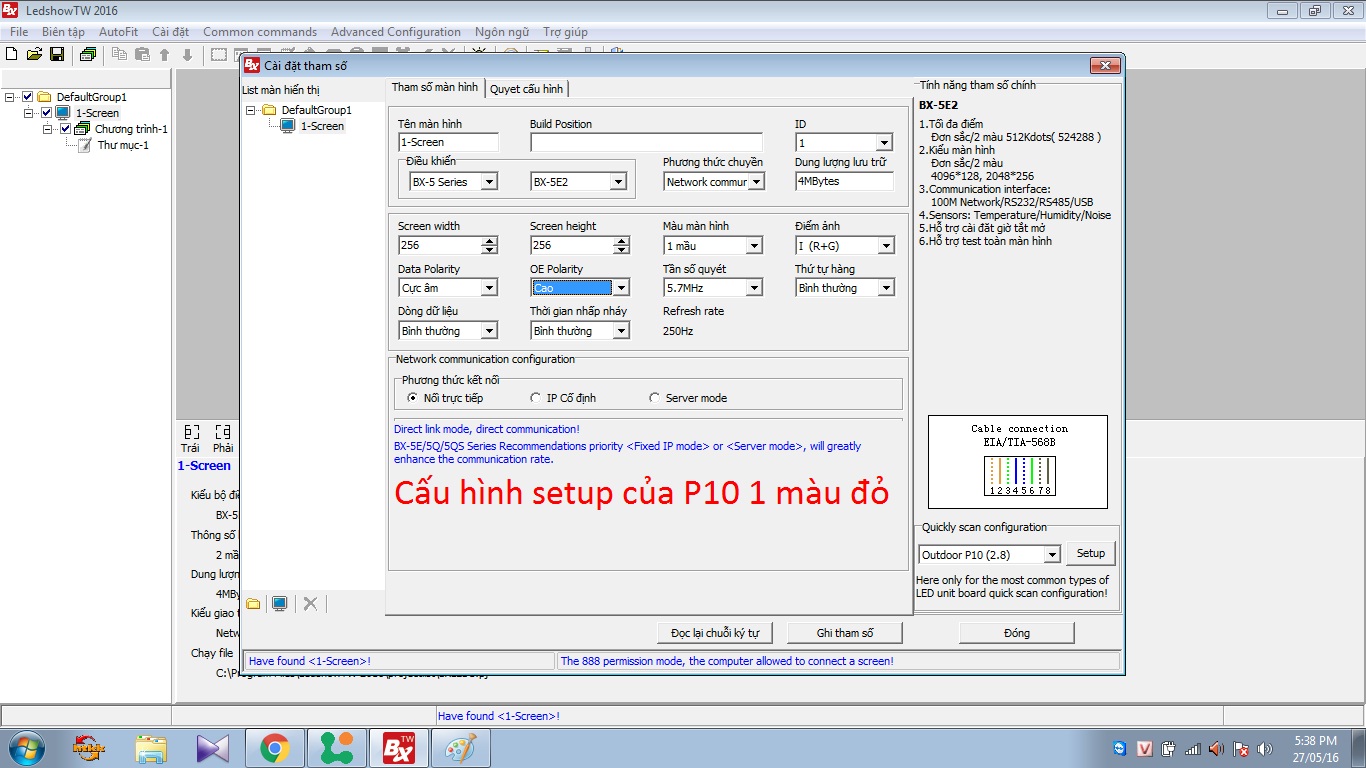
Task: Open the 'Advanced Configuration' menu
Action: pyautogui.click(x=395, y=31)
